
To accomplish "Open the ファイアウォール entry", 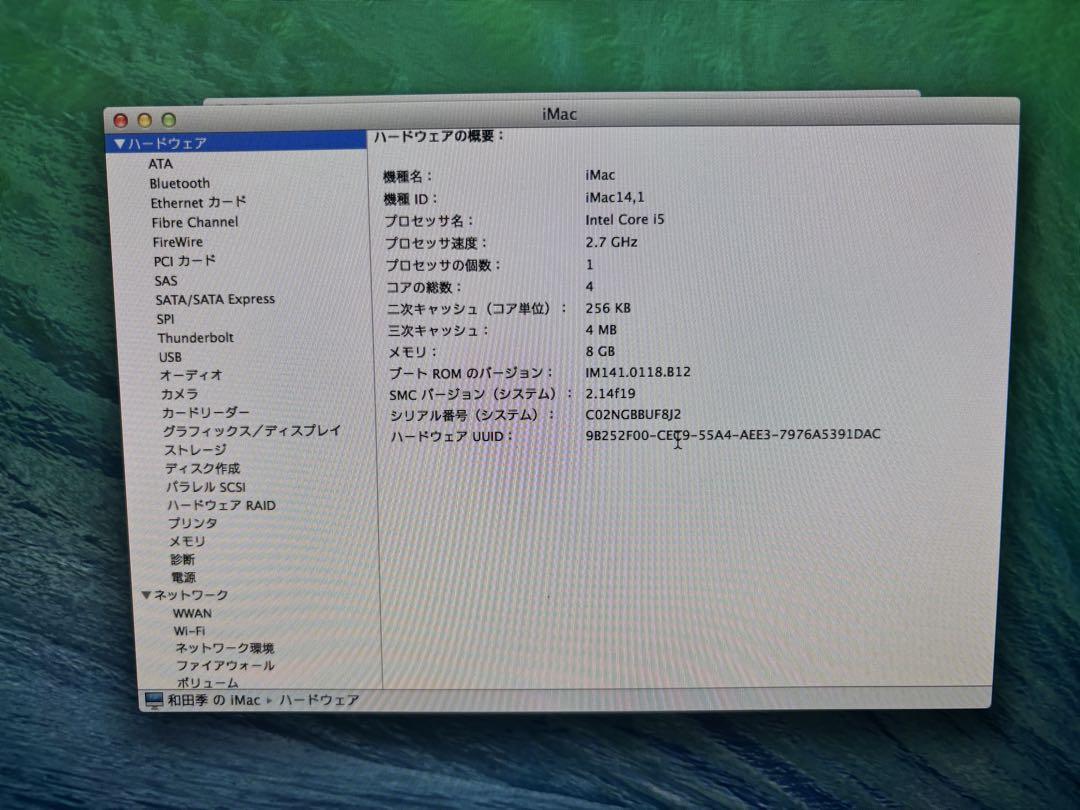I will (x=225, y=666).
